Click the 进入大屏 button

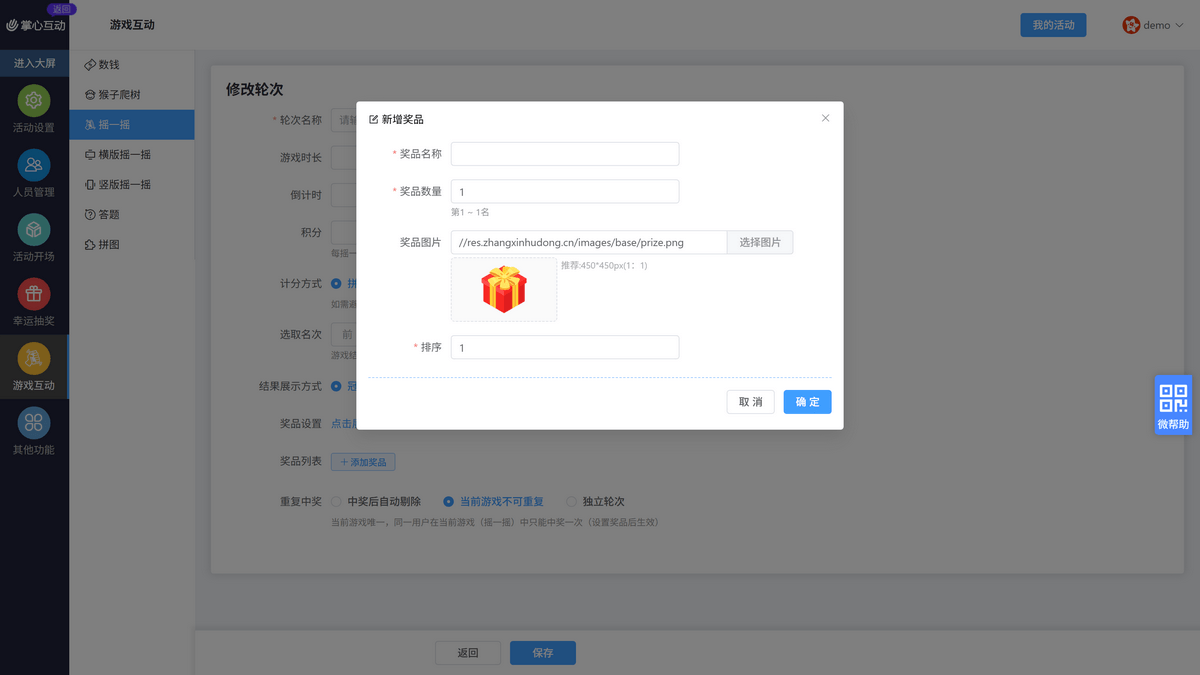click(34, 63)
